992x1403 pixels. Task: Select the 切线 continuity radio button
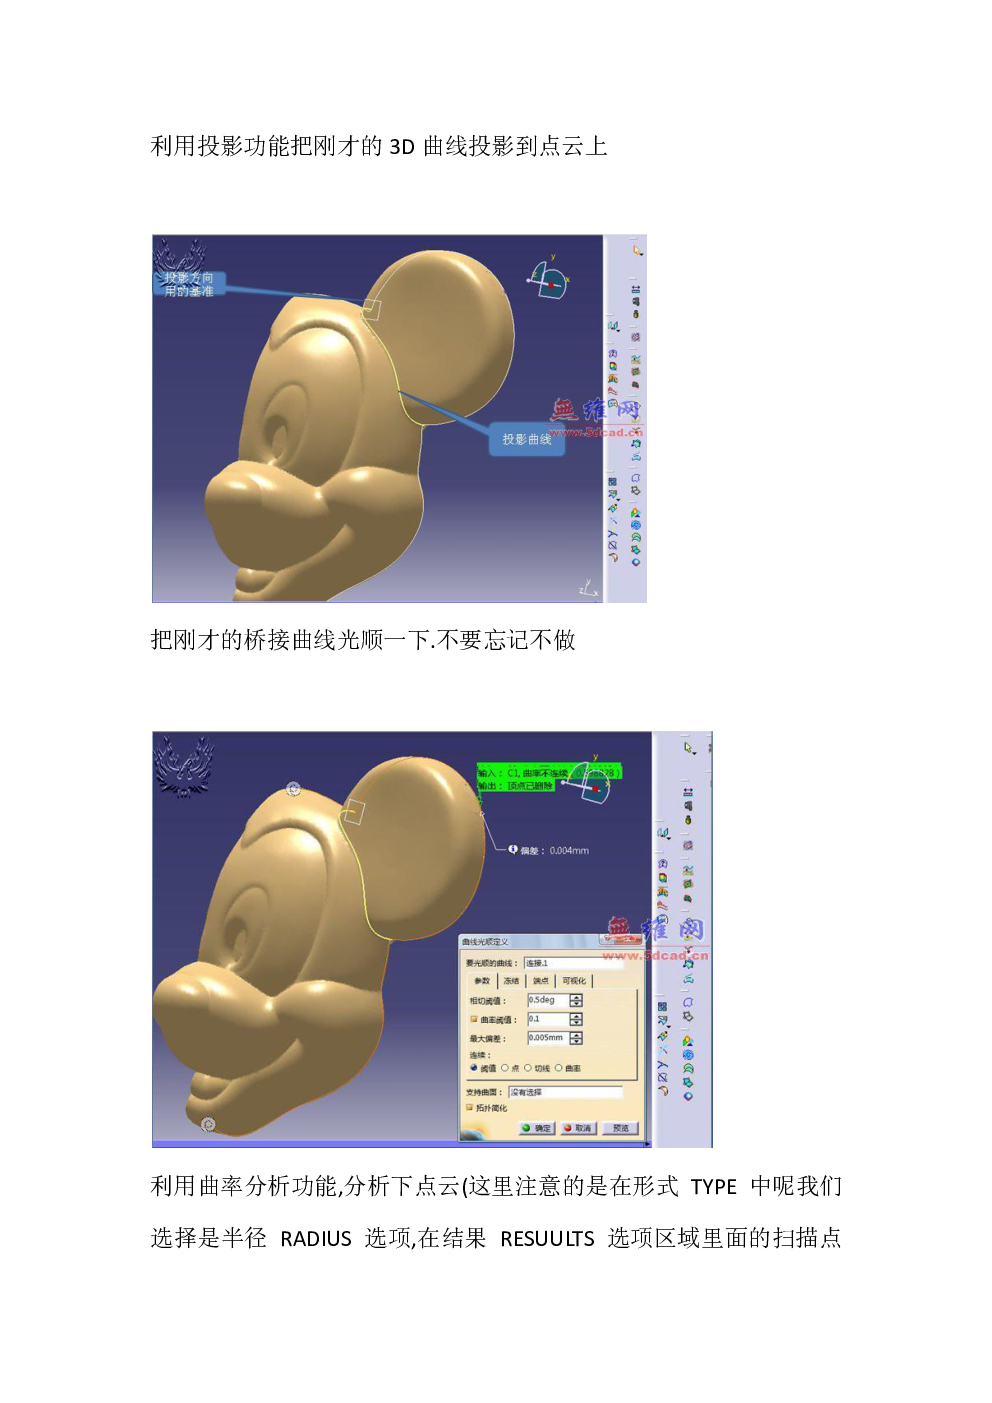pos(528,1068)
